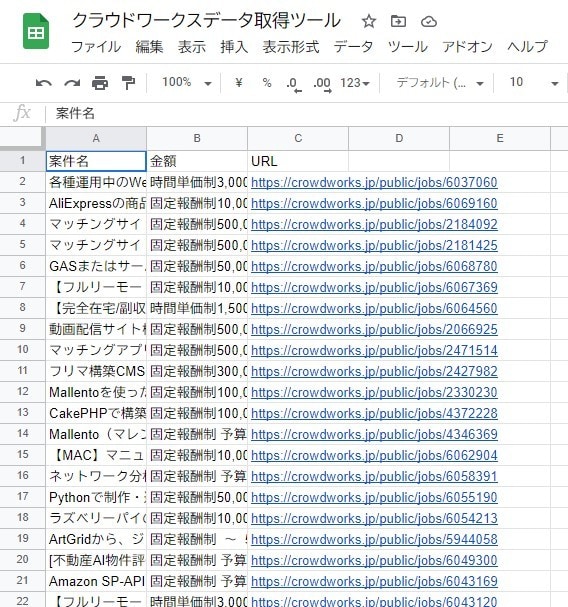Select cell starting with ArtGridから
Screen dimensions: 568x607
click(96, 539)
